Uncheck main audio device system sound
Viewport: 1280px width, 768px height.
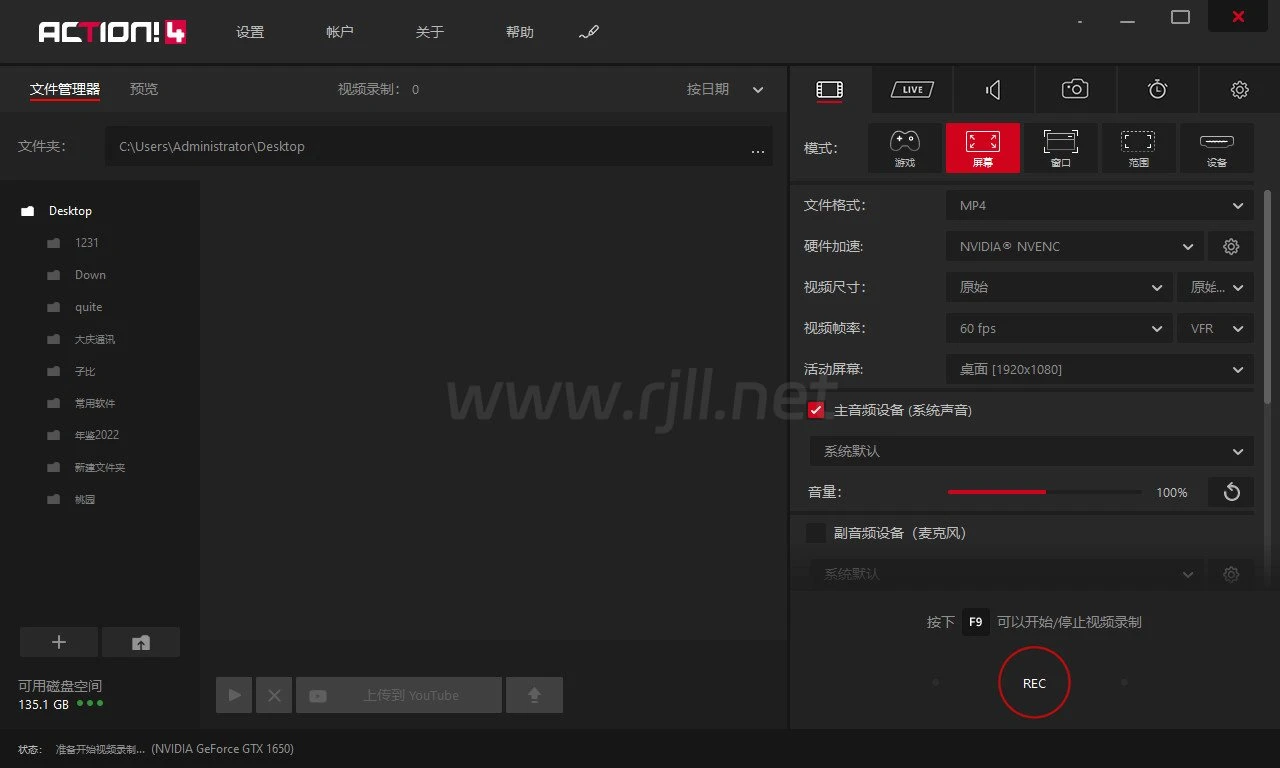816,410
